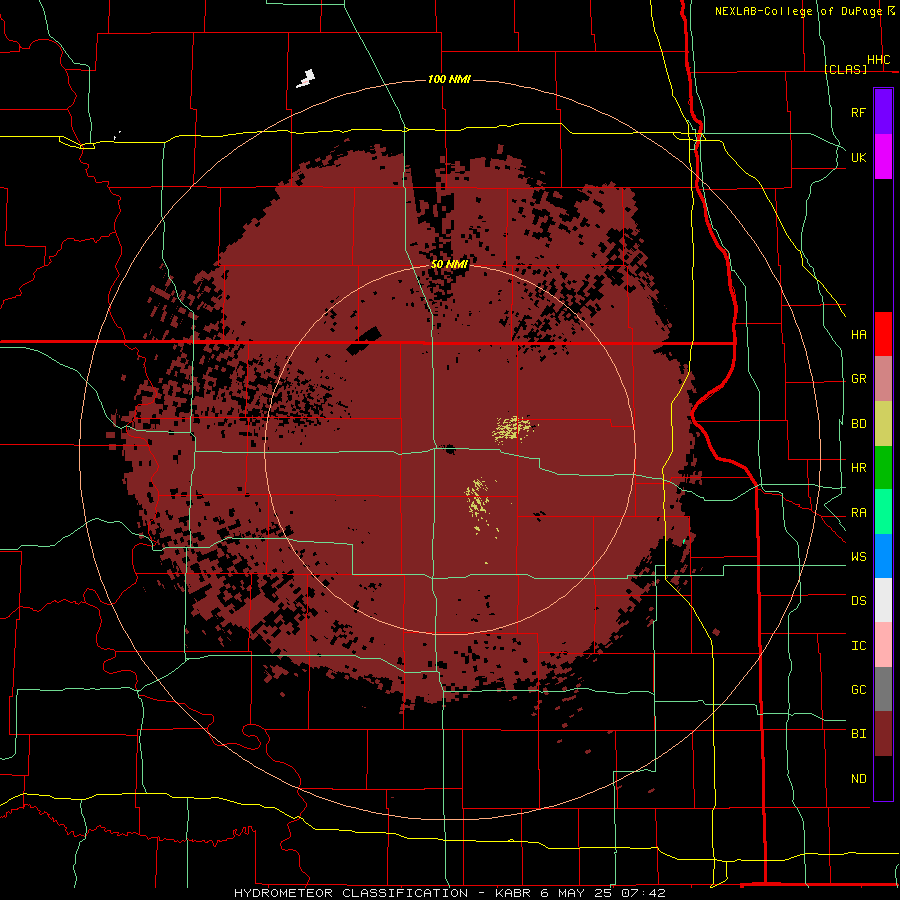Click the RF legend label

pos(858,112)
